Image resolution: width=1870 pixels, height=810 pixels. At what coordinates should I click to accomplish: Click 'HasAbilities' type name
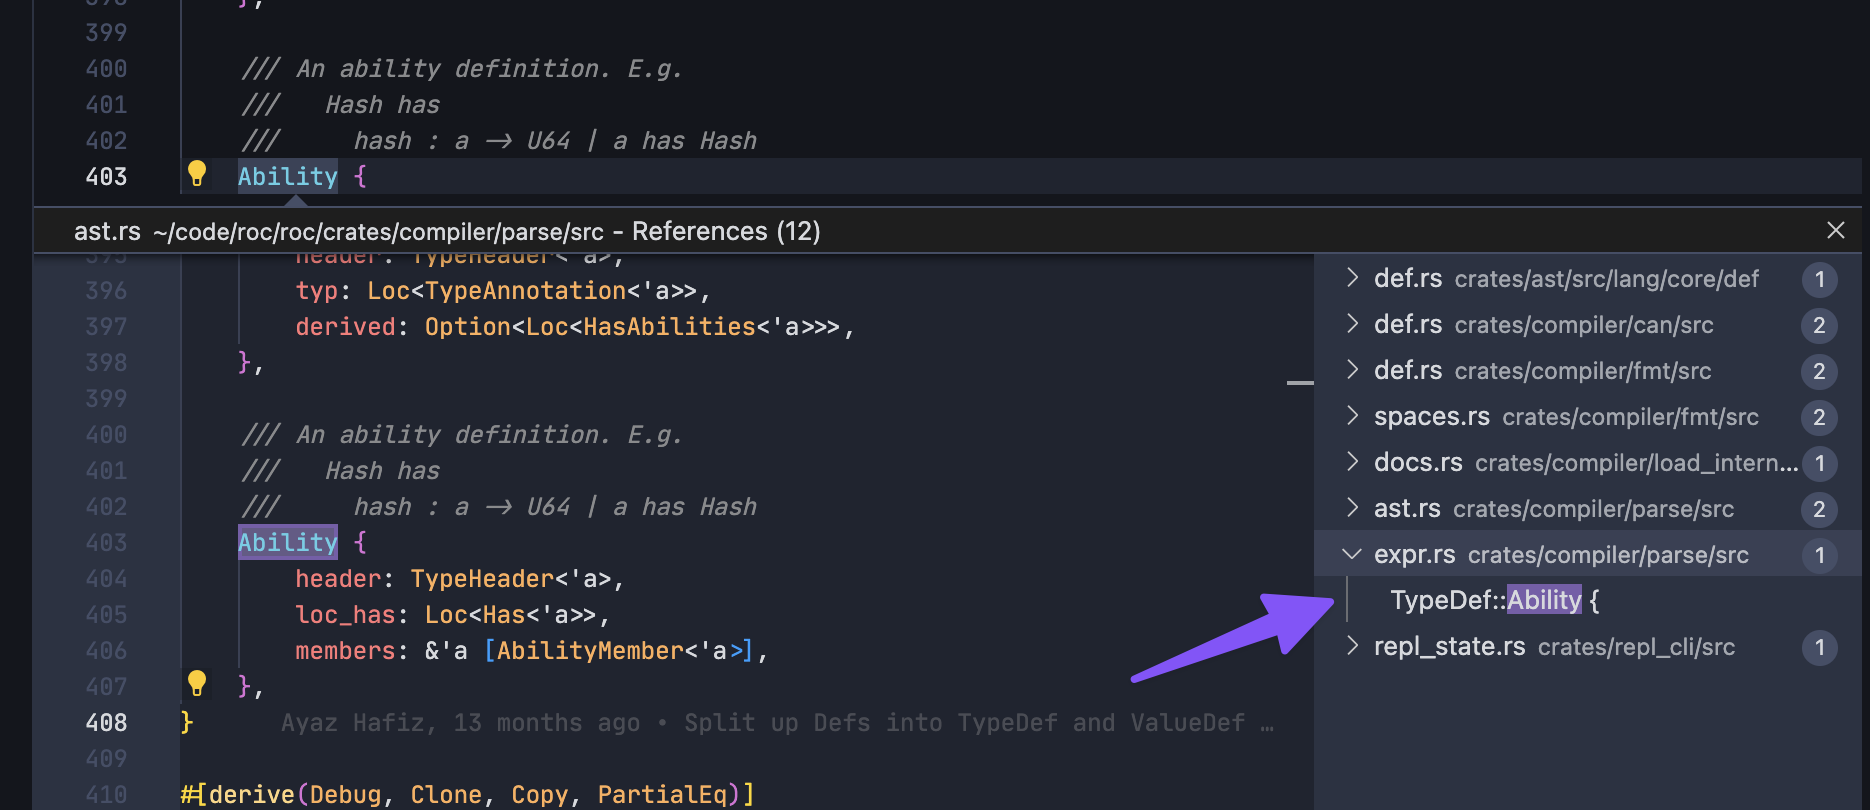pyautogui.click(x=670, y=326)
